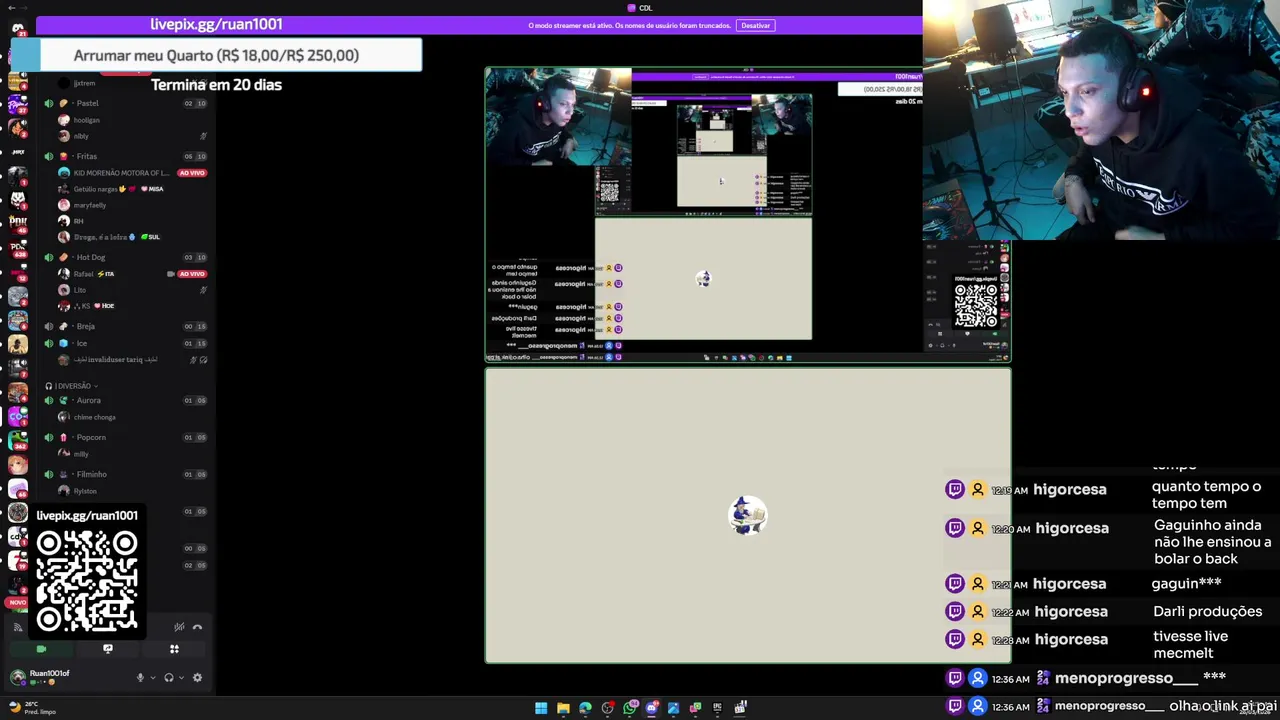Image resolution: width=1280 pixels, height=720 pixels.
Task: Click the speaker icon beside Breja channel
Action: pyautogui.click(x=49, y=326)
